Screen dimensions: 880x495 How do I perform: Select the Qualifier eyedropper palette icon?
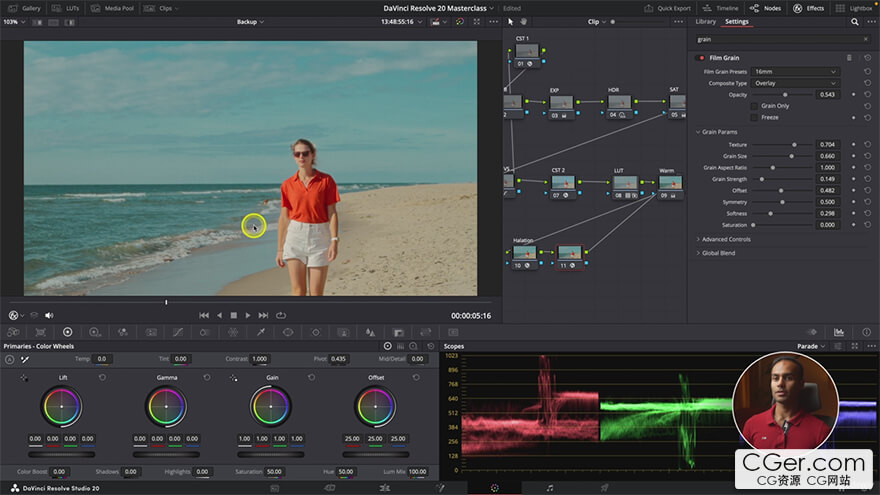pos(261,331)
